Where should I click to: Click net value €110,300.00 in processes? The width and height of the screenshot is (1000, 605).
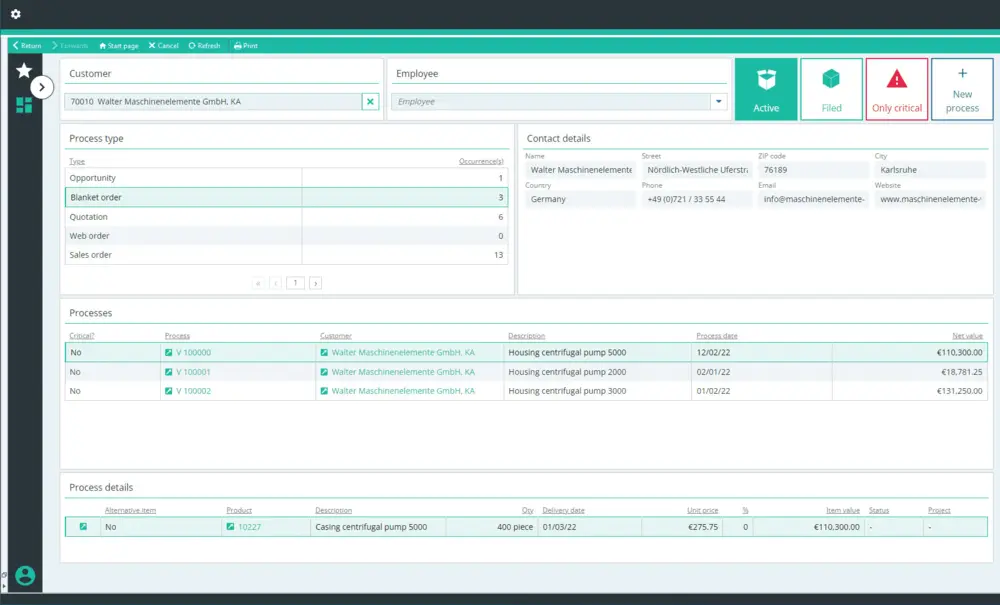click(x=959, y=353)
